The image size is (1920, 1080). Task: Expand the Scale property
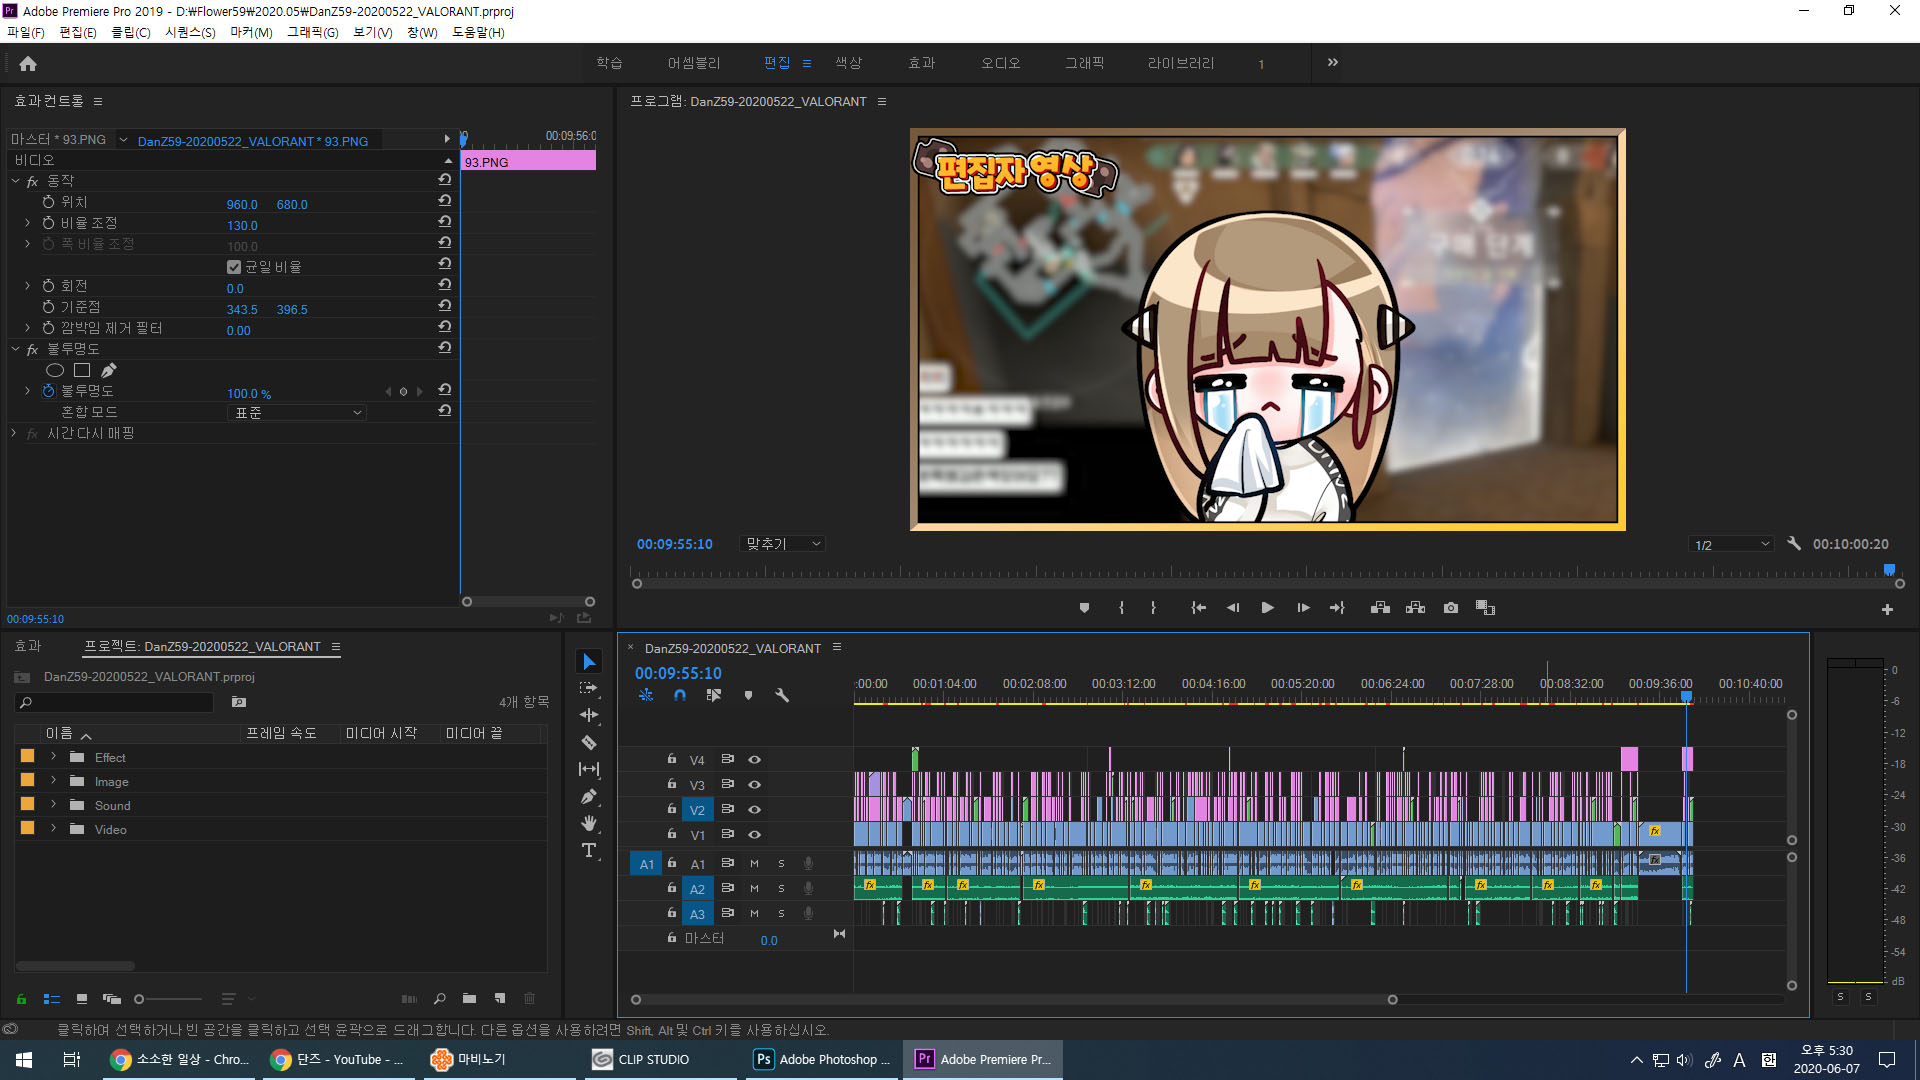(x=27, y=223)
